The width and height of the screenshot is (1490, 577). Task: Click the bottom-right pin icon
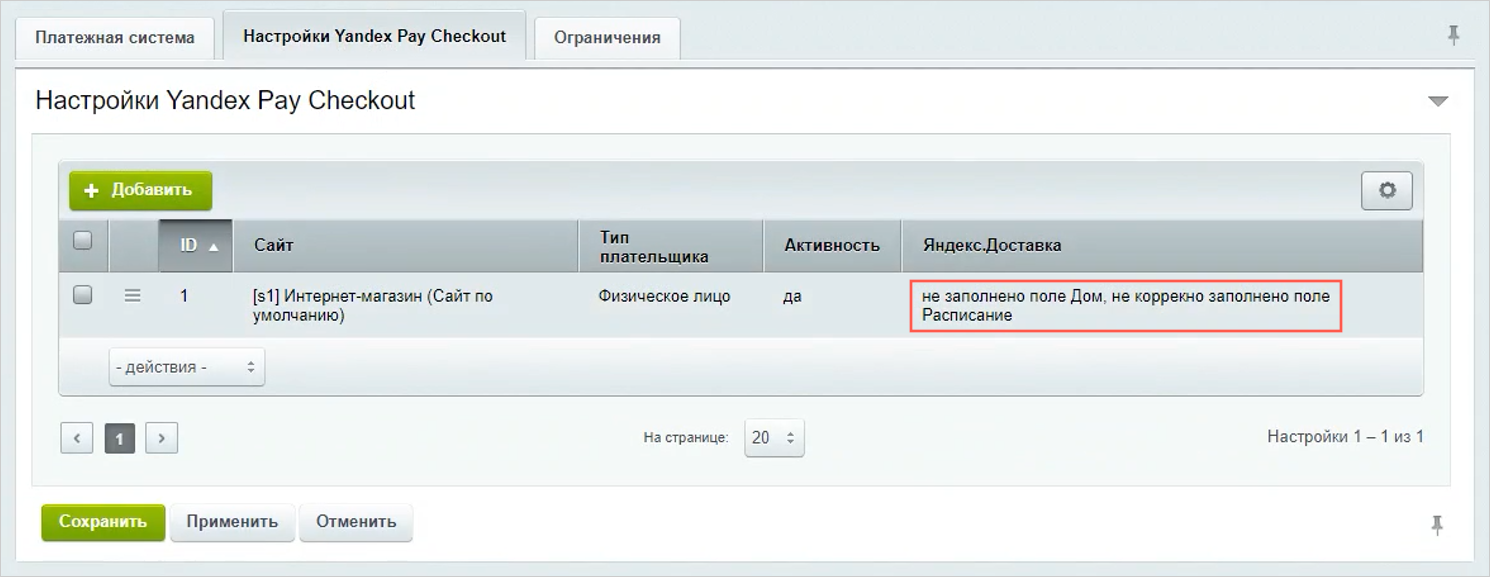coord(1437,524)
